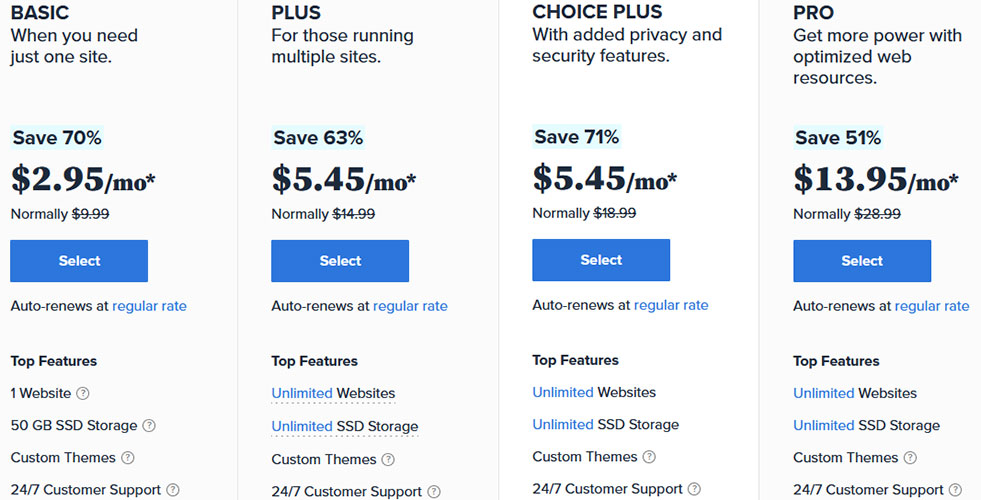The image size is (981, 500).
Task: Show tooltip for Basic 24/7 Customer Support
Action: [173, 490]
